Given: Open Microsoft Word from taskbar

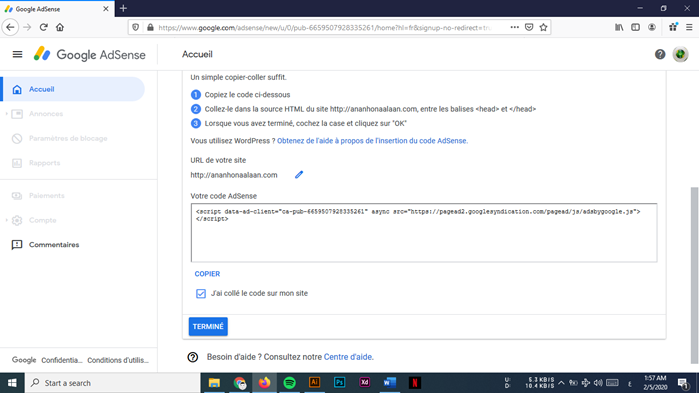Looking at the screenshot, I should [390, 383].
